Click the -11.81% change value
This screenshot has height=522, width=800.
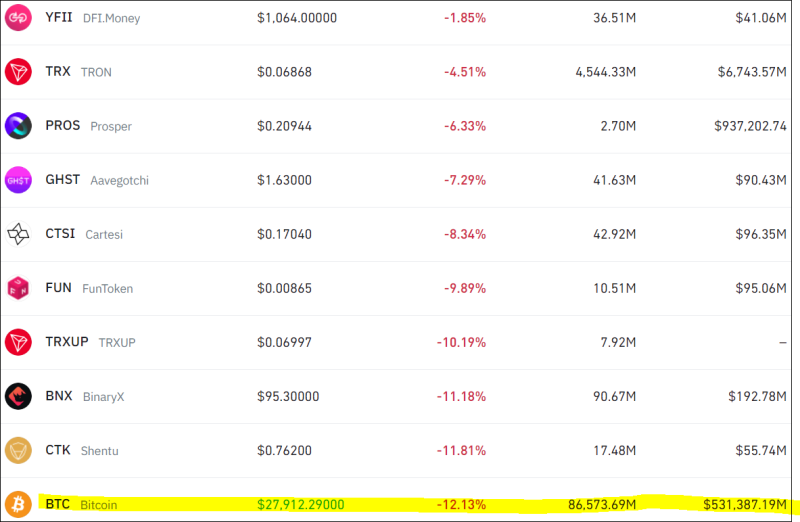pos(461,451)
